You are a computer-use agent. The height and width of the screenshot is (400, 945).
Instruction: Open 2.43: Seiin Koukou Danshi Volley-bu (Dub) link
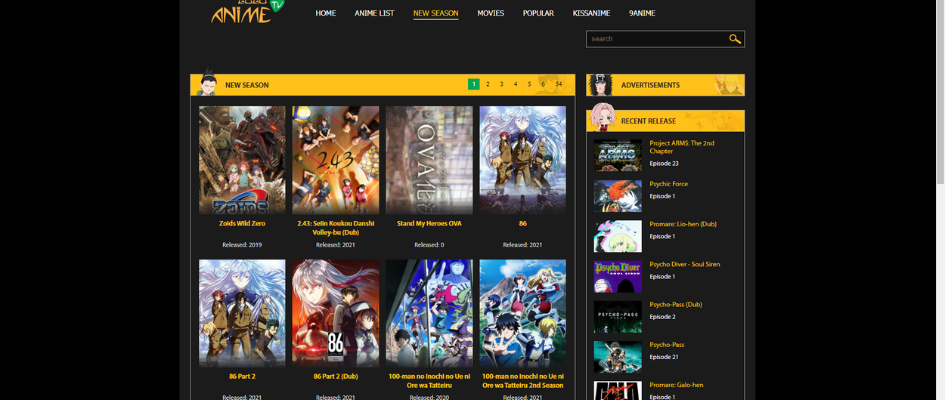[336, 228]
